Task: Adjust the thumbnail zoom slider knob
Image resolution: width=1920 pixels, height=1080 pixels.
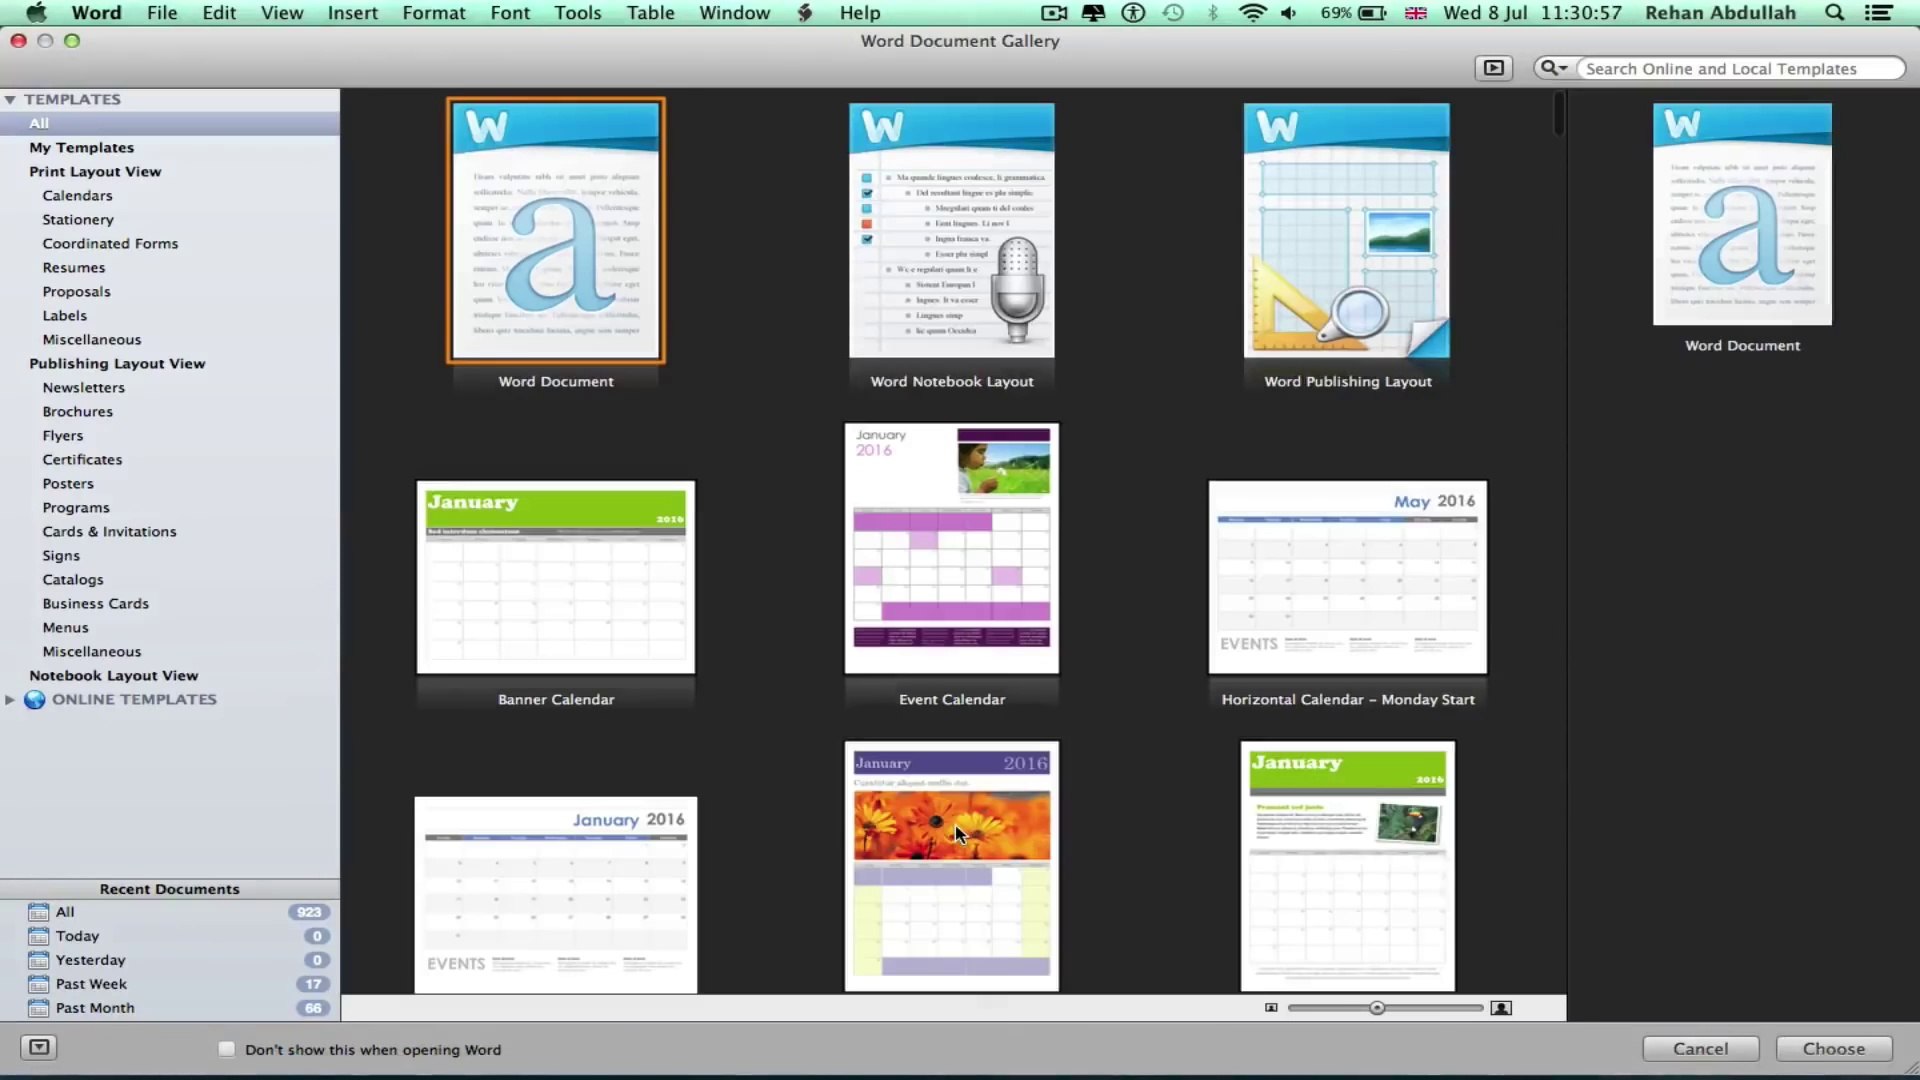Action: pos(1377,1008)
